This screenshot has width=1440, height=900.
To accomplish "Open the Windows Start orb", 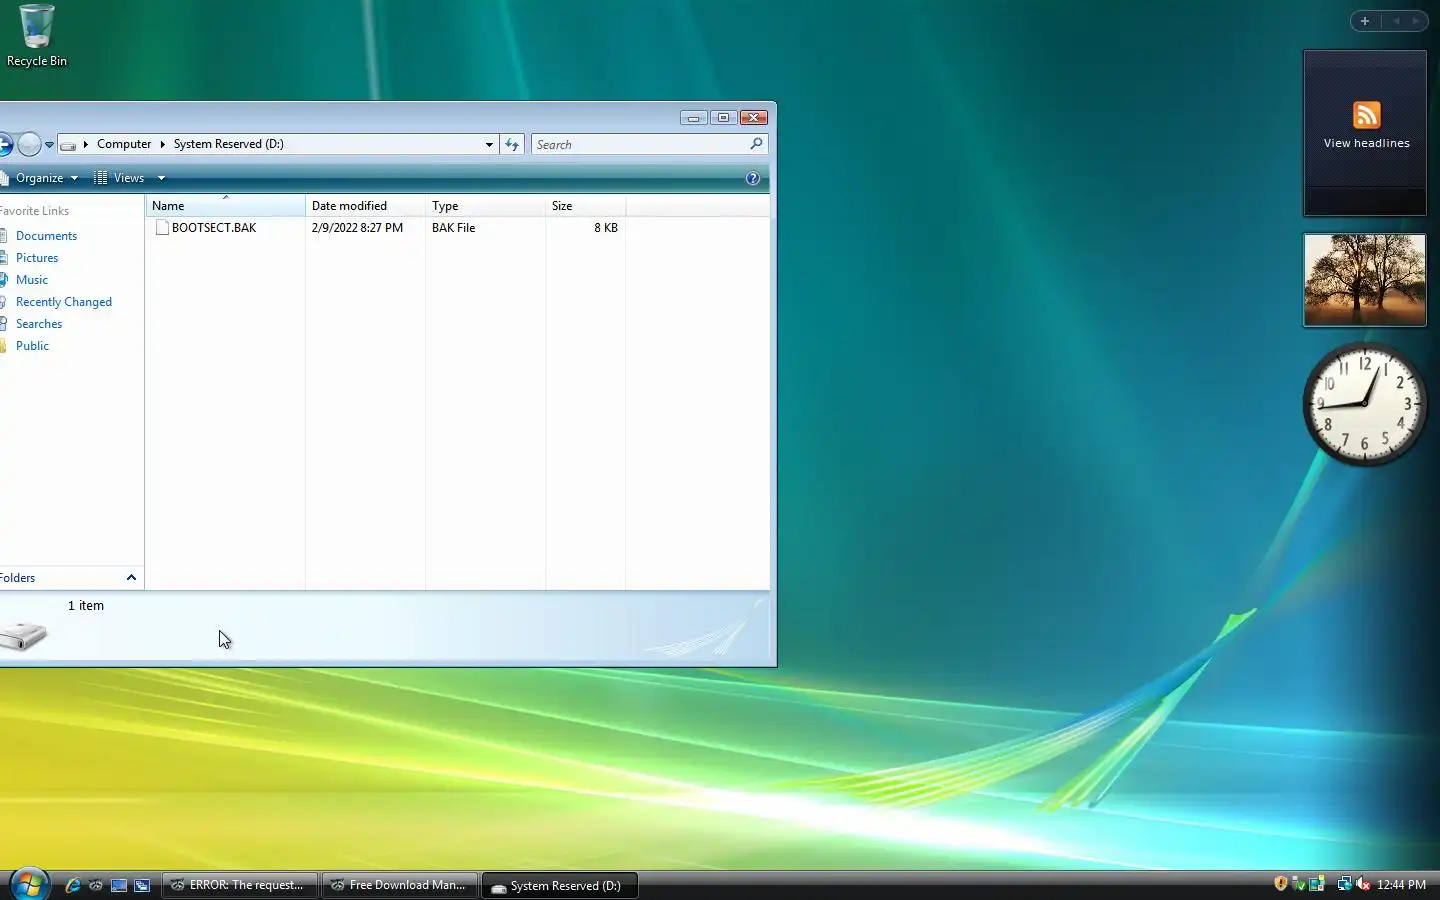I will tap(29, 884).
